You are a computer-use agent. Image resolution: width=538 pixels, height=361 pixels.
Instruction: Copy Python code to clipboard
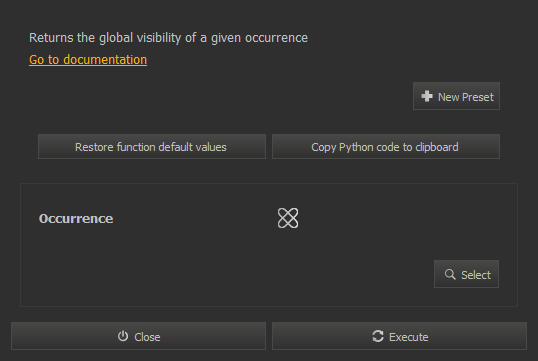[386, 147]
